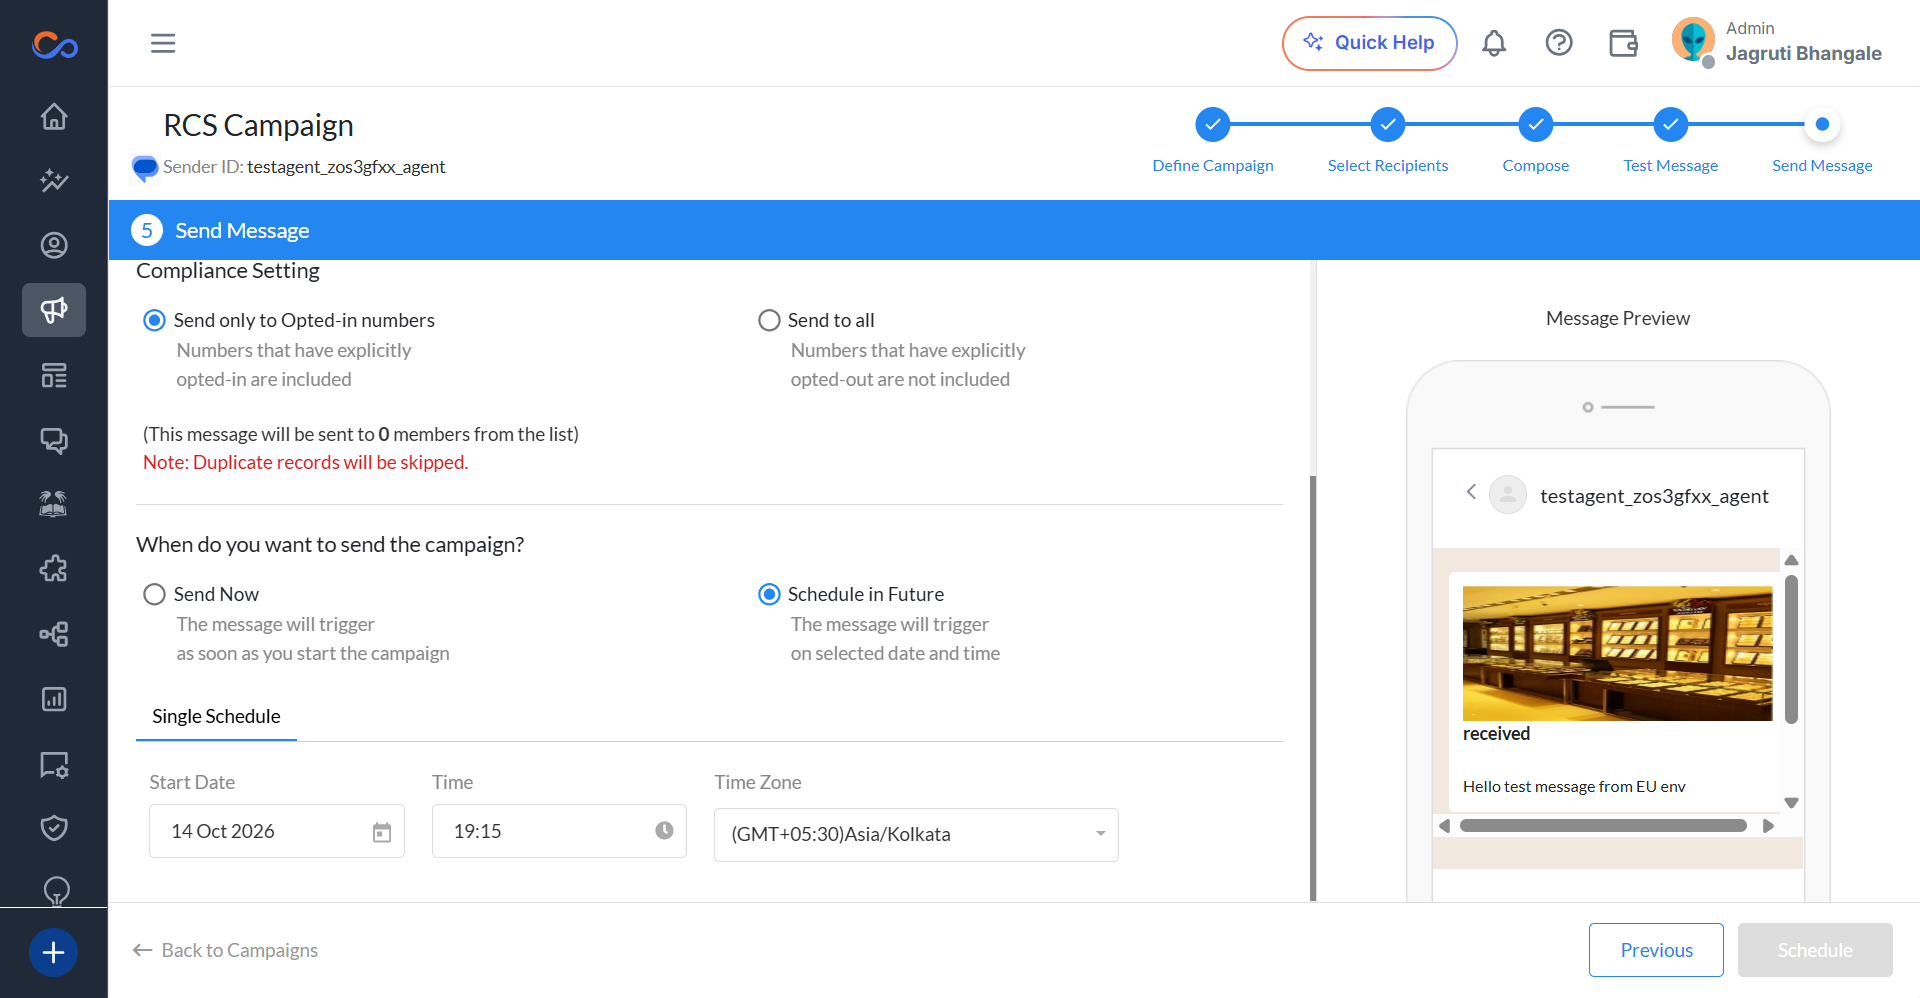Expand the Asia/Kolkata time zone dropdown
The image size is (1920, 998).
coord(916,834)
